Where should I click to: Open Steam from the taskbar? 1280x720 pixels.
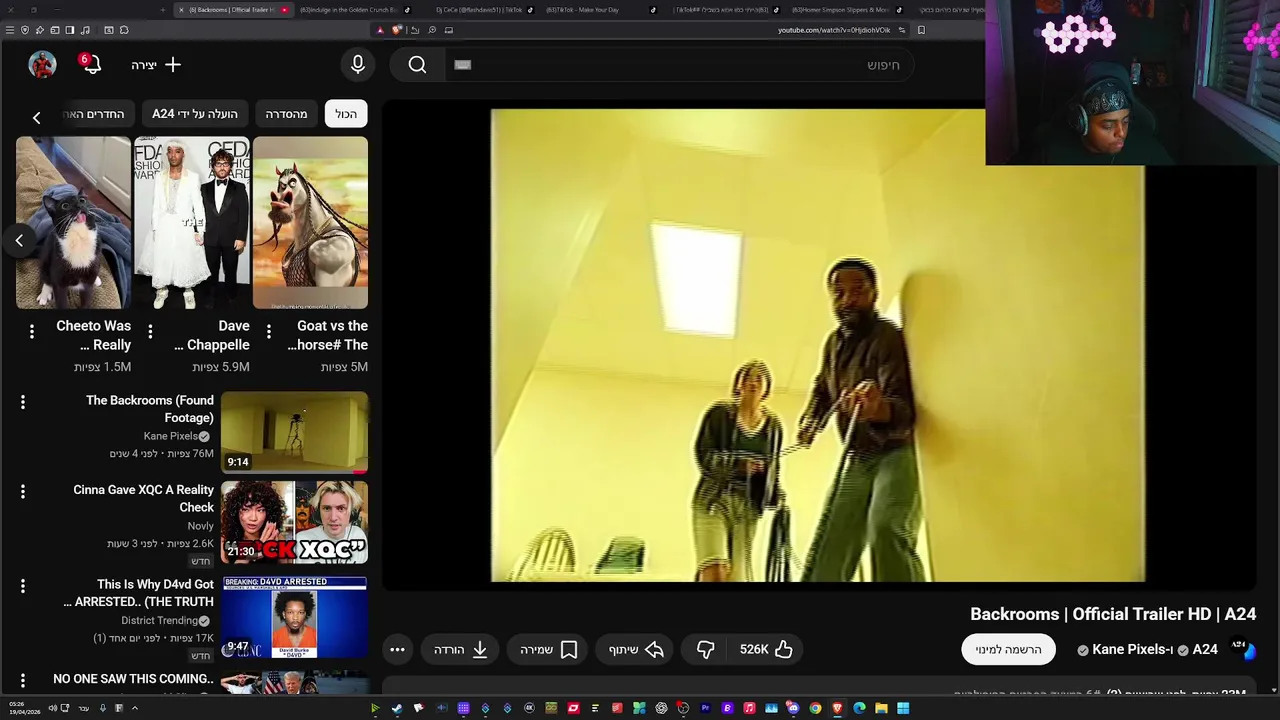pos(397,708)
